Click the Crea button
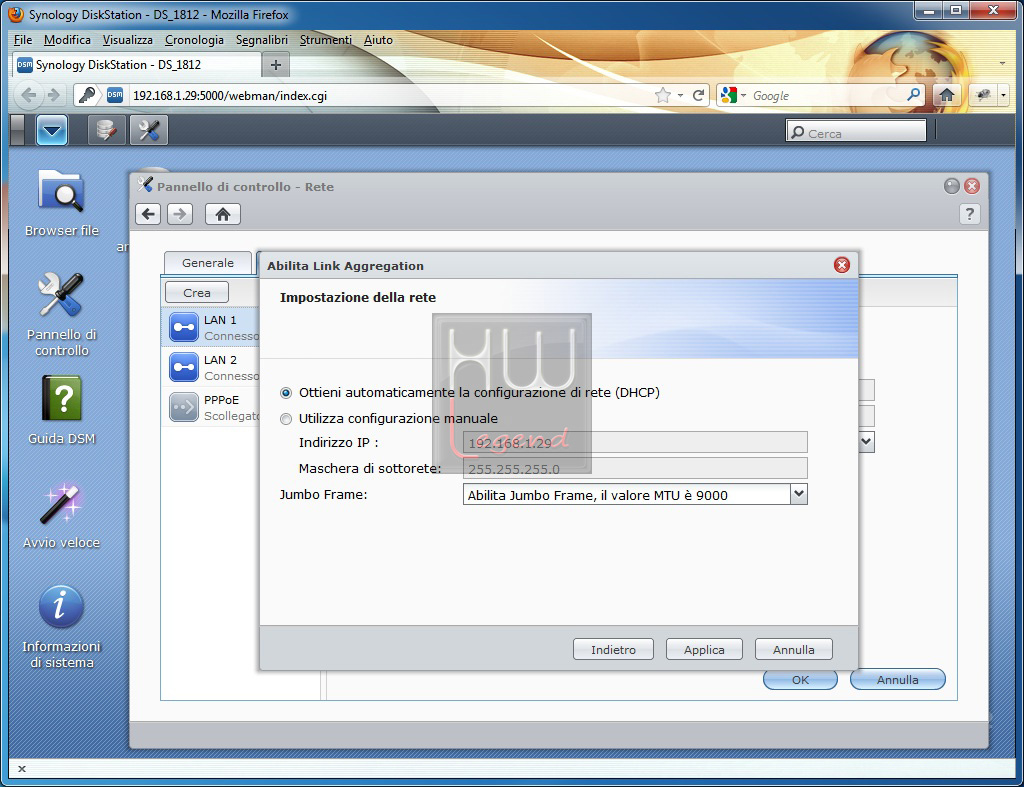The image size is (1024, 787). 197,292
